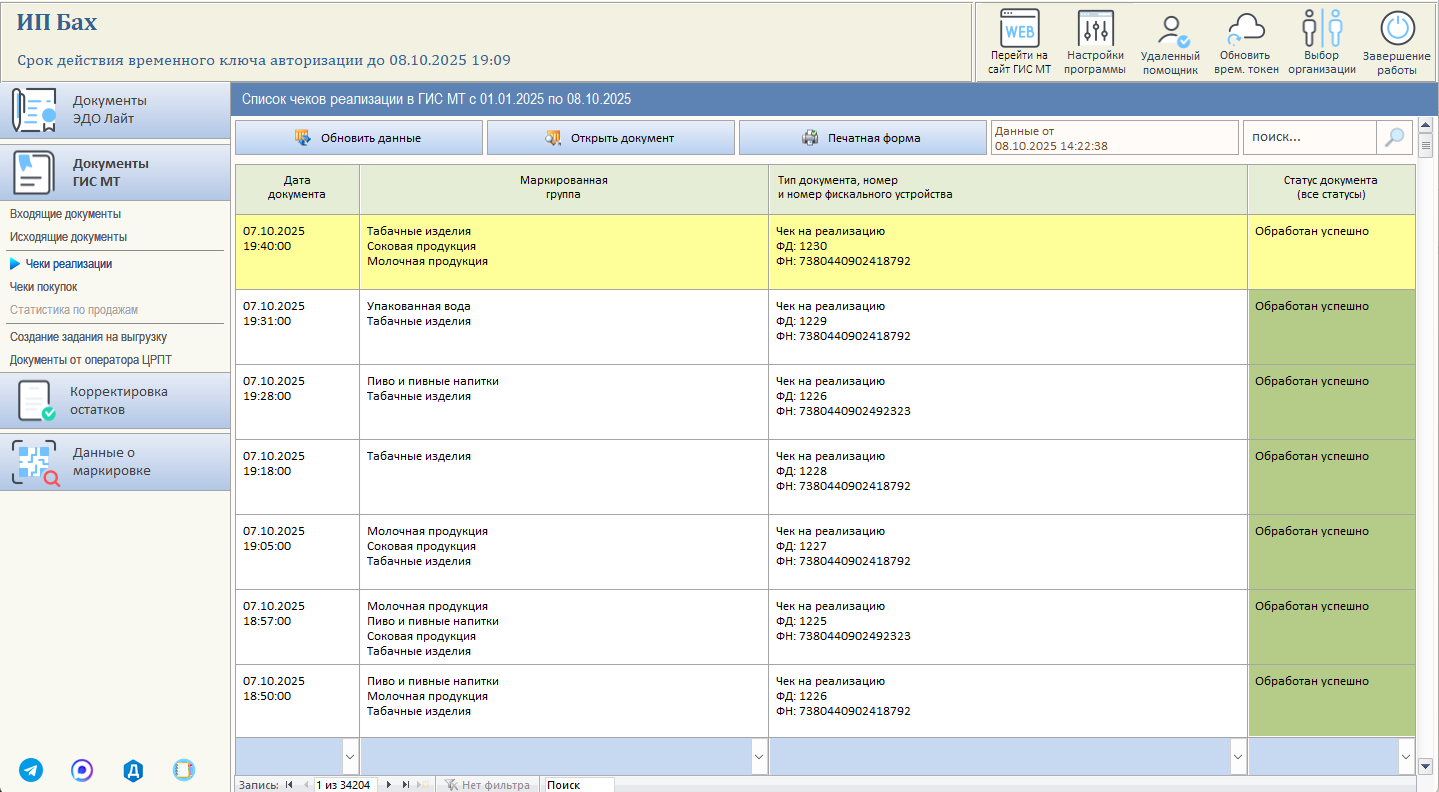Open the Маркированная группа filter dropdown
The height and width of the screenshot is (792, 1439).
[759, 757]
